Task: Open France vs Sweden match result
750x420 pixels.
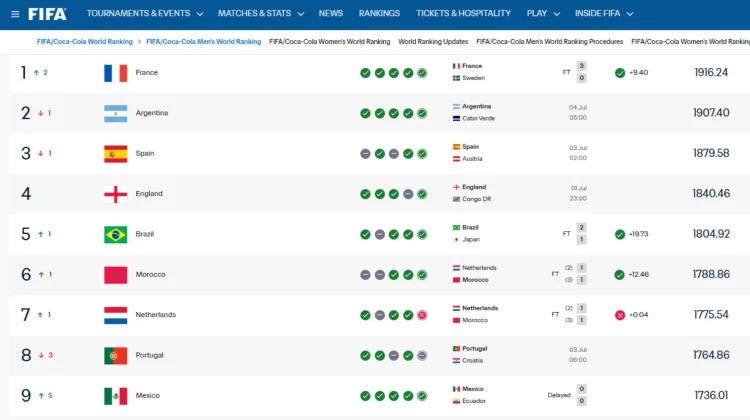Action: point(519,72)
